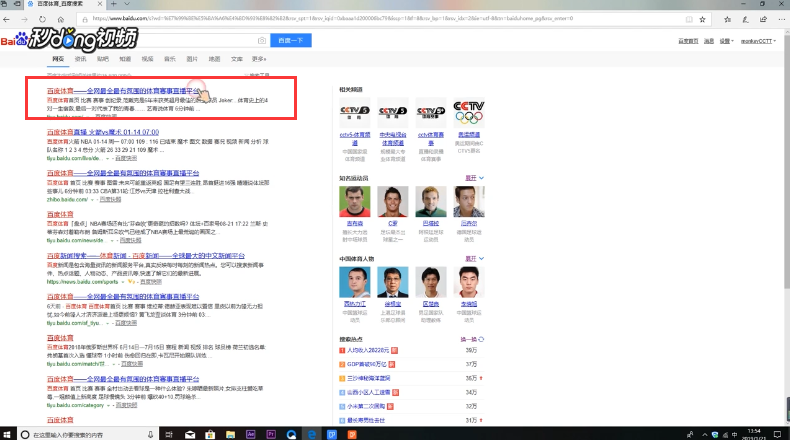Screen dimensions: 790x440
Task: Open the Windows Start menu
Action: (7, 434)
